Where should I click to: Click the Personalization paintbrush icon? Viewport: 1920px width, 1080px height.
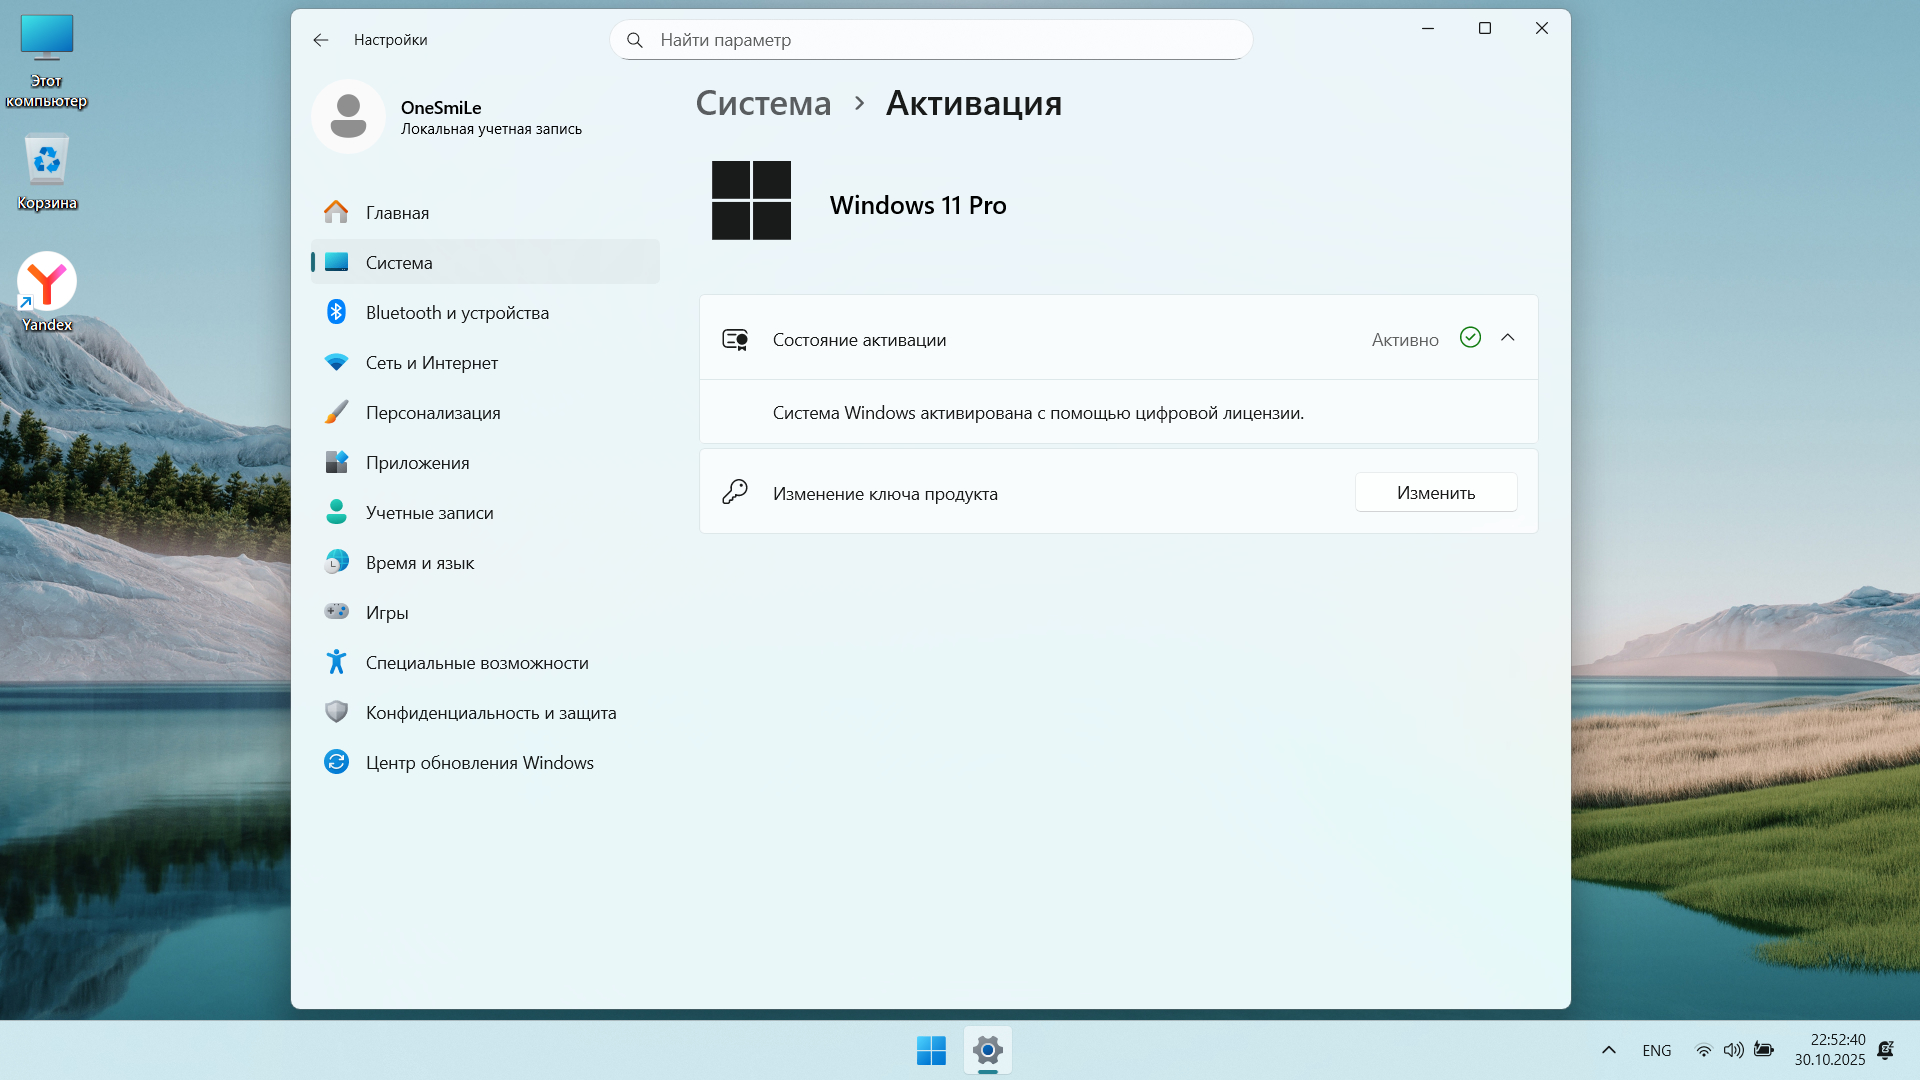coord(336,412)
